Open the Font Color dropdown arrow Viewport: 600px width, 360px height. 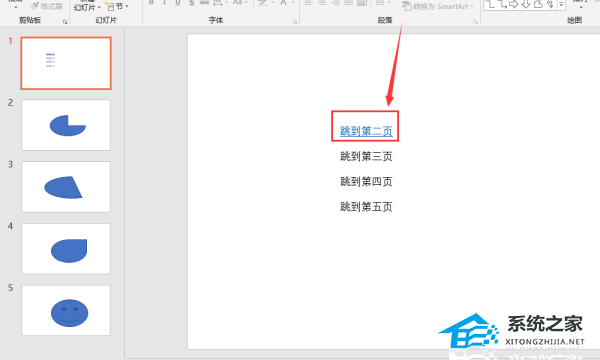click(x=293, y=3)
